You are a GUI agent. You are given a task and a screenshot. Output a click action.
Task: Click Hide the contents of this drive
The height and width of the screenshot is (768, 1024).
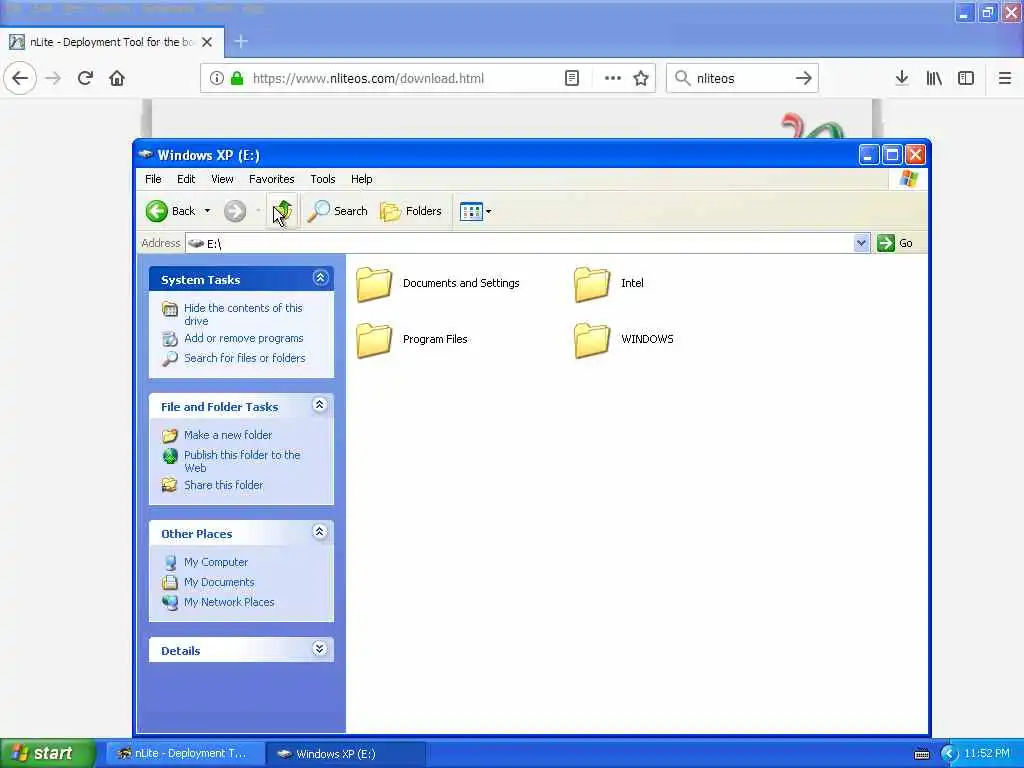[243, 314]
